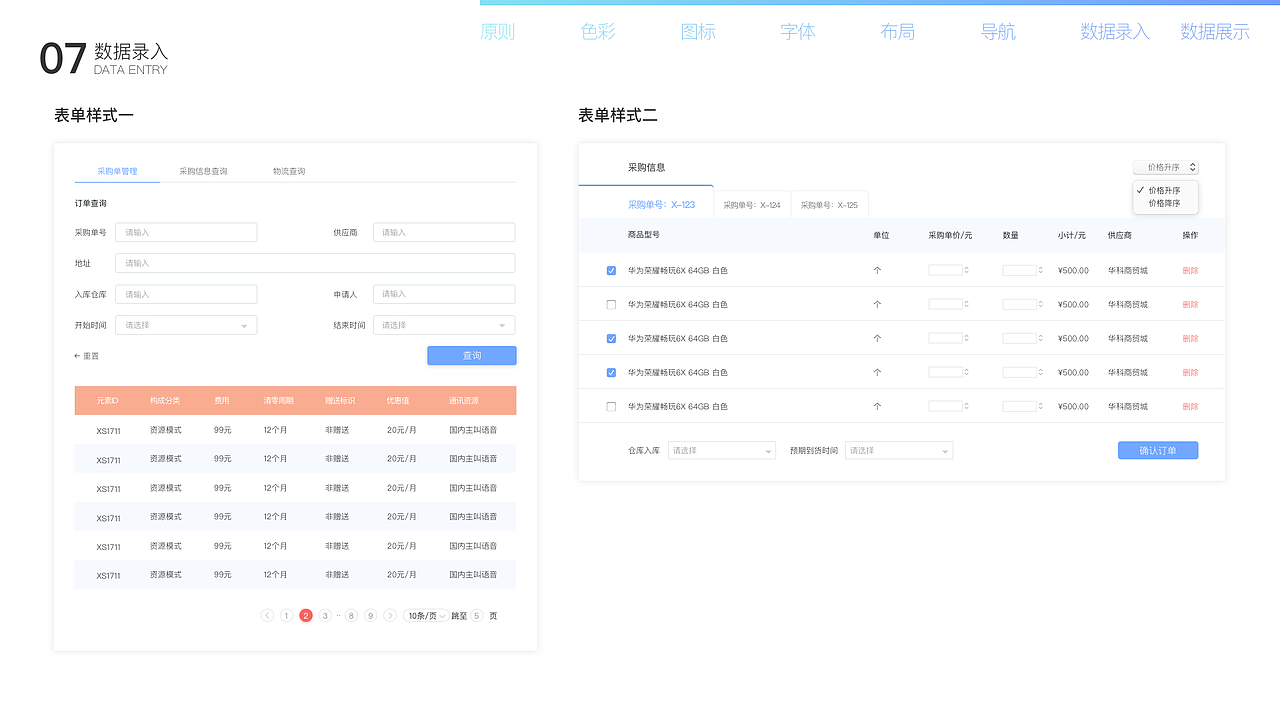The height and width of the screenshot is (720, 1280).
Task: Go to page 1 in pagination
Action: point(286,616)
